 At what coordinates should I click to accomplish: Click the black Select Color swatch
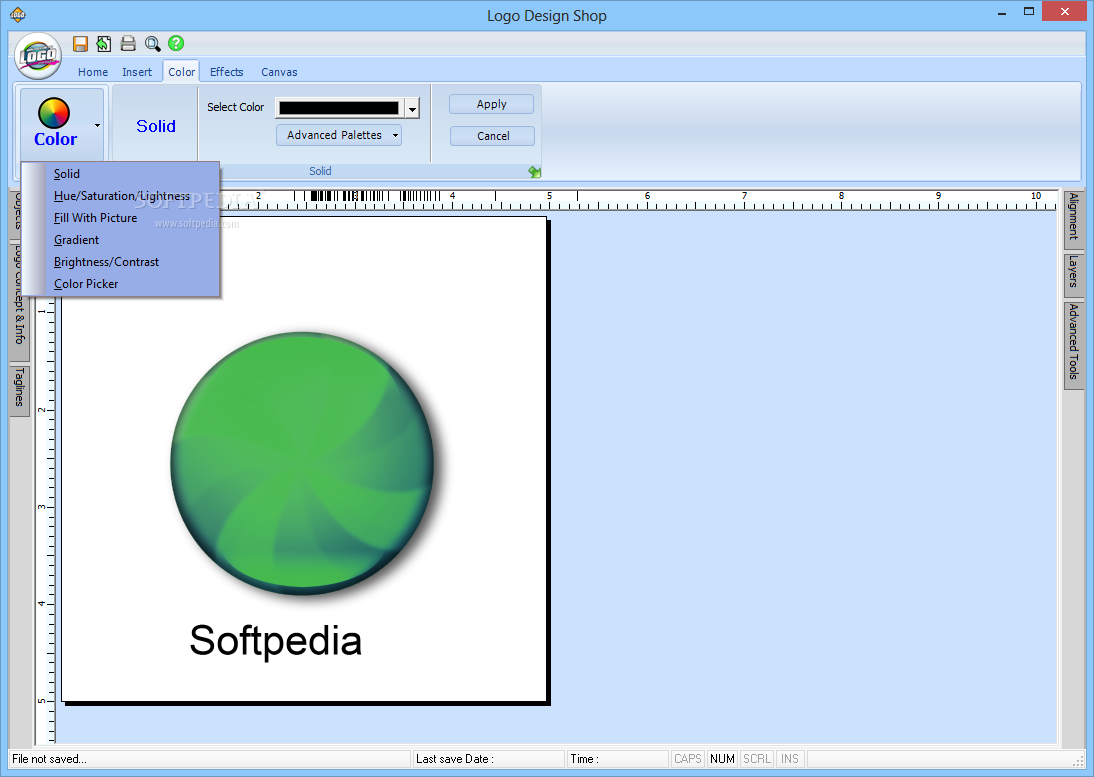[339, 108]
